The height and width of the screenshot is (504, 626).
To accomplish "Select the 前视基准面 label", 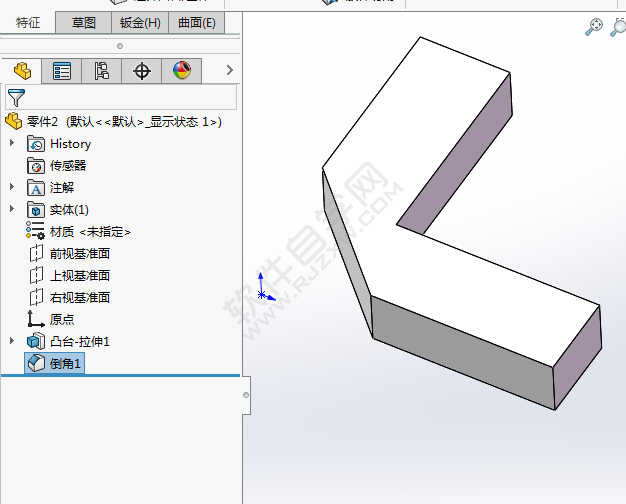I will coord(80,254).
